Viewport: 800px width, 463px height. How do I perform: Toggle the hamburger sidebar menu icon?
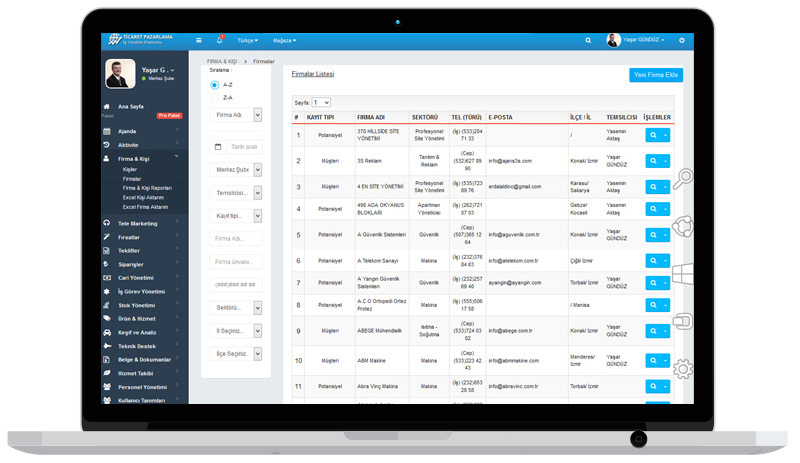[198, 40]
